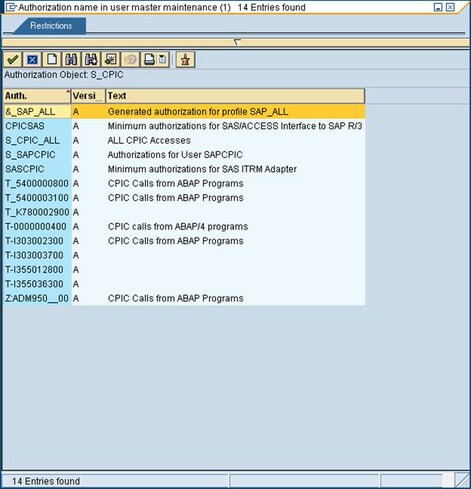
Task: Select the SASCPIC entry
Action: (x=37, y=169)
